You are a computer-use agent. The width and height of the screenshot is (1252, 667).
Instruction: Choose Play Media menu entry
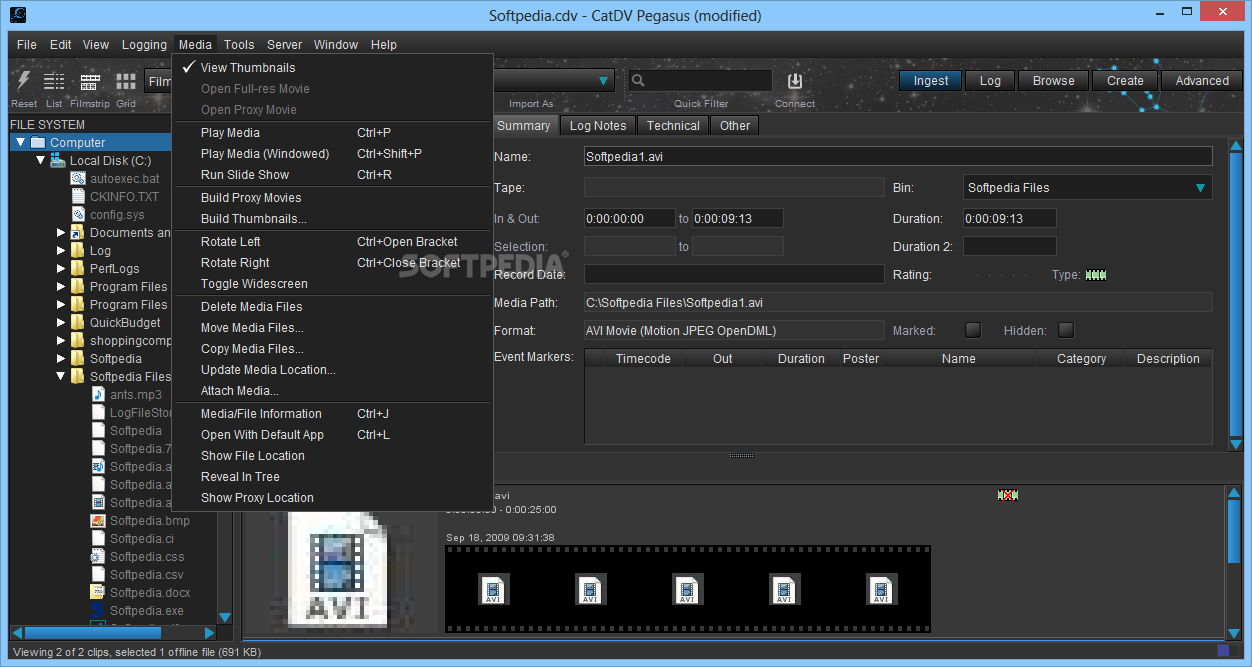click(333, 133)
